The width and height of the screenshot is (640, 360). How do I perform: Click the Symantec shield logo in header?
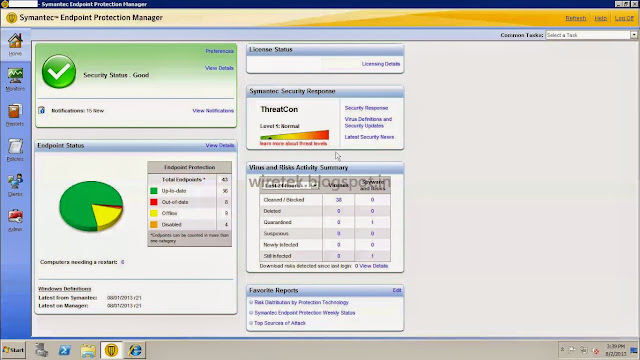pos(11,18)
